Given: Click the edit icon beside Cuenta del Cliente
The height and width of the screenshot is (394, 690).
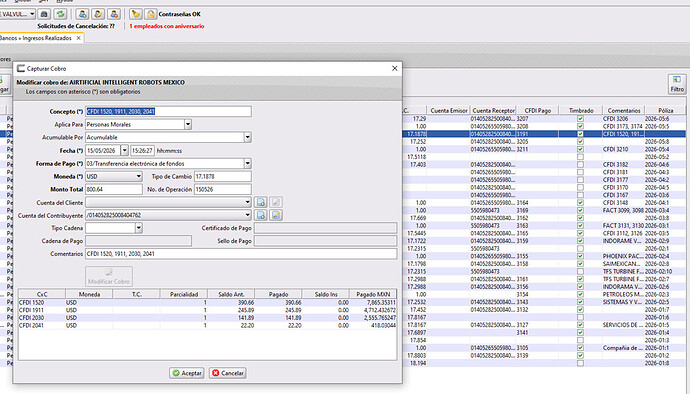Looking at the screenshot, I should [276, 203].
